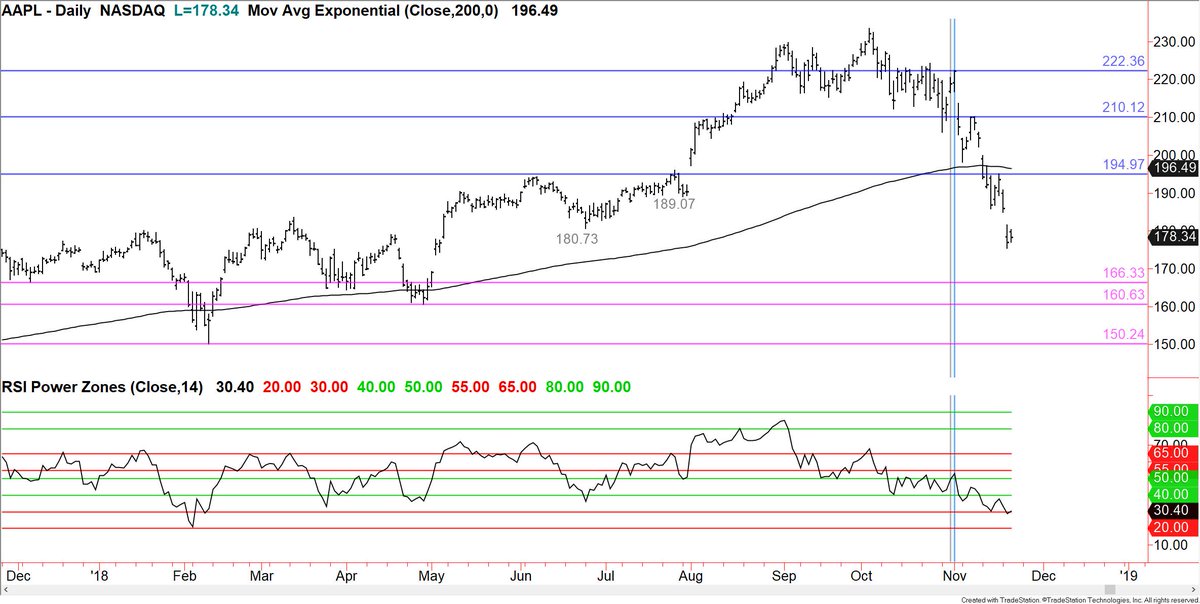
Task: Click the 189.07 swing low annotation
Action: [674, 203]
